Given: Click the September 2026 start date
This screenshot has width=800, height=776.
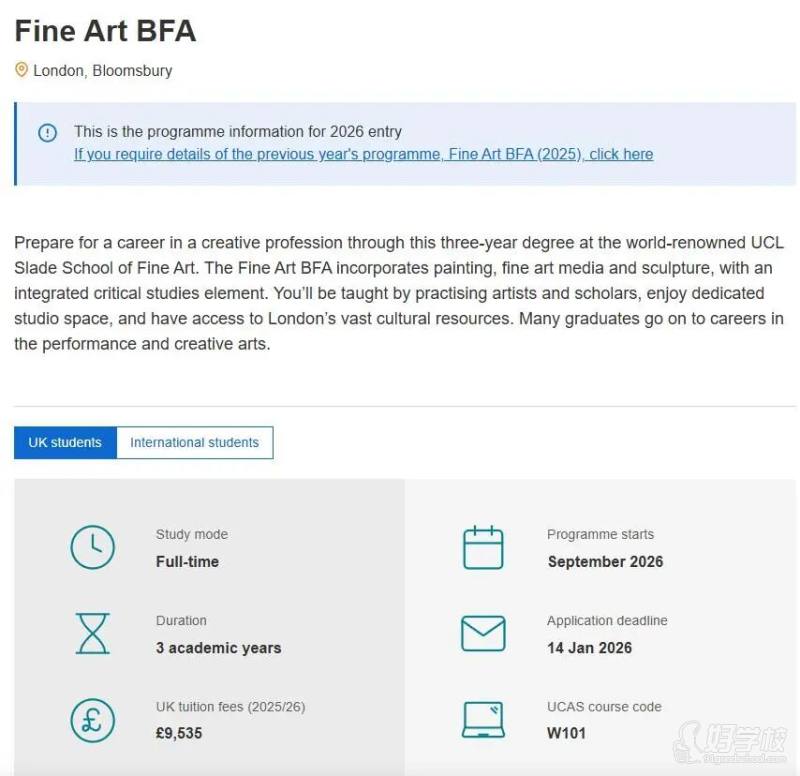Looking at the screenshot, I should click(605, 561).
